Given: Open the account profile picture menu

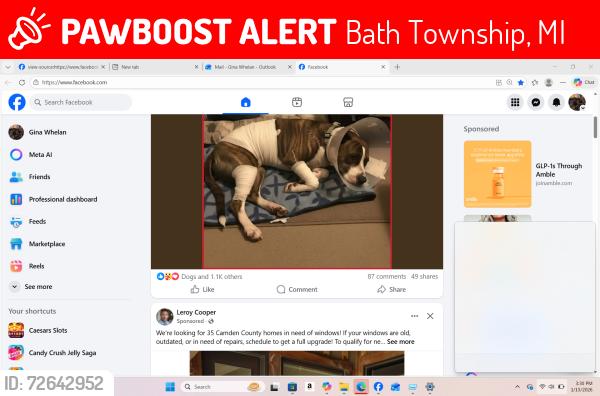Looking at the screenshot, I should point(577,102).
